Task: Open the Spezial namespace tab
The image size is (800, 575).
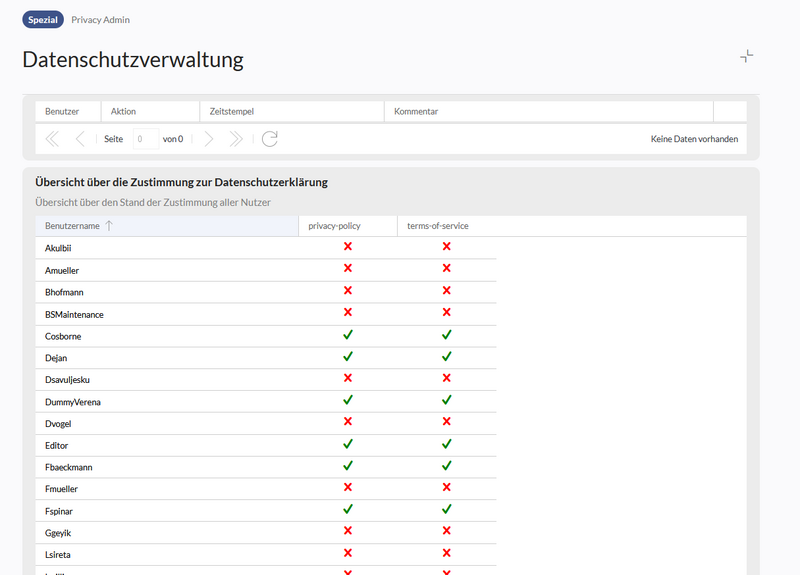Action: [x=43, y=20]
